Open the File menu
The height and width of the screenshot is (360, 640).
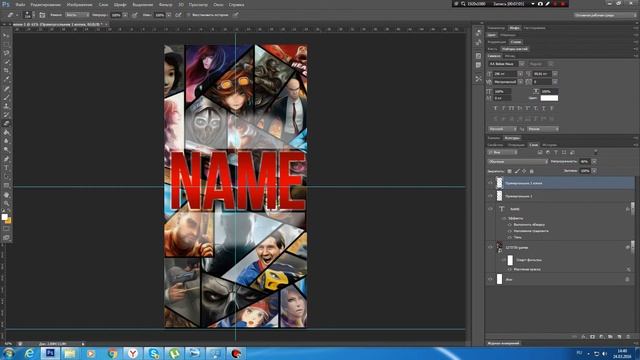tap(20, 4)
